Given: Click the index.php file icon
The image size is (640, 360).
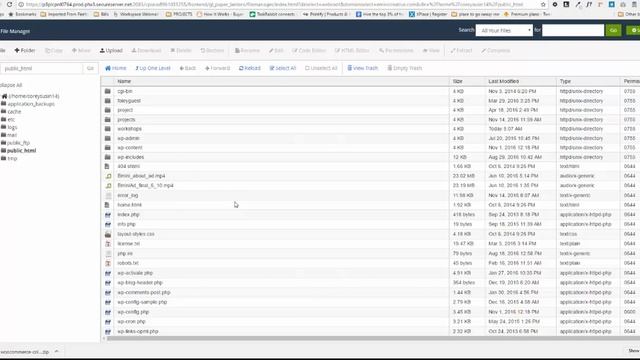Looking at the screenshot, I should (x=108, y=214).
